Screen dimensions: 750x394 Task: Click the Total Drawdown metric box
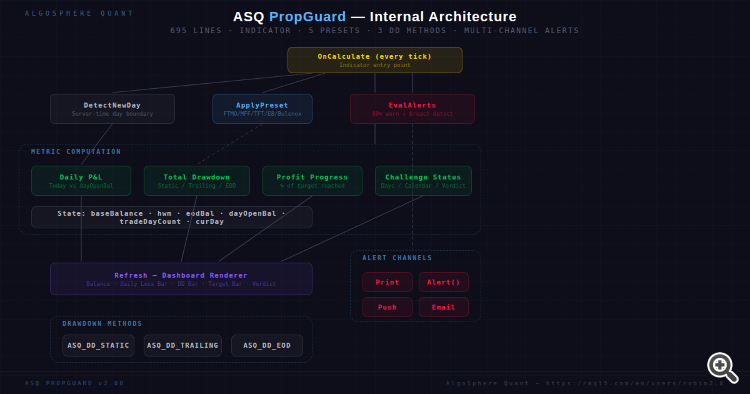tap(197, 181)
